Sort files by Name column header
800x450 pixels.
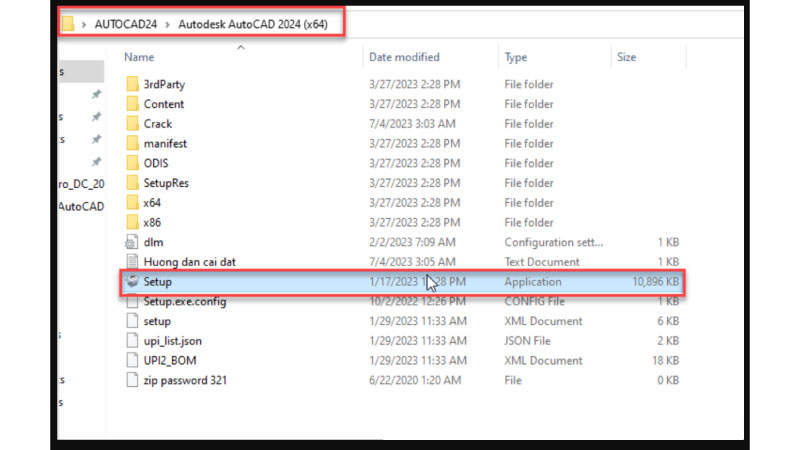click(x=139, y=57)
